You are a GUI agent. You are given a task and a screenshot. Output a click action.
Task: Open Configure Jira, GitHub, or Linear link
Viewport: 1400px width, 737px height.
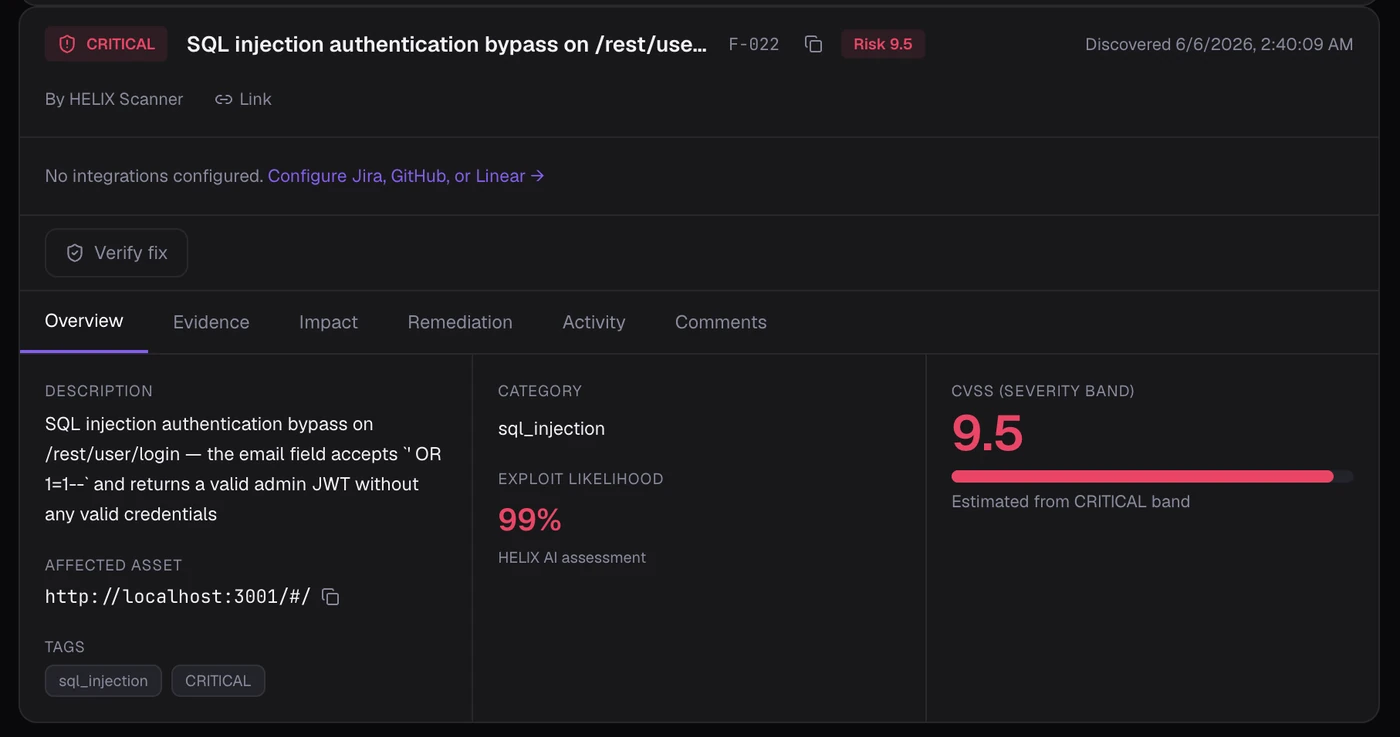point(406,176)
